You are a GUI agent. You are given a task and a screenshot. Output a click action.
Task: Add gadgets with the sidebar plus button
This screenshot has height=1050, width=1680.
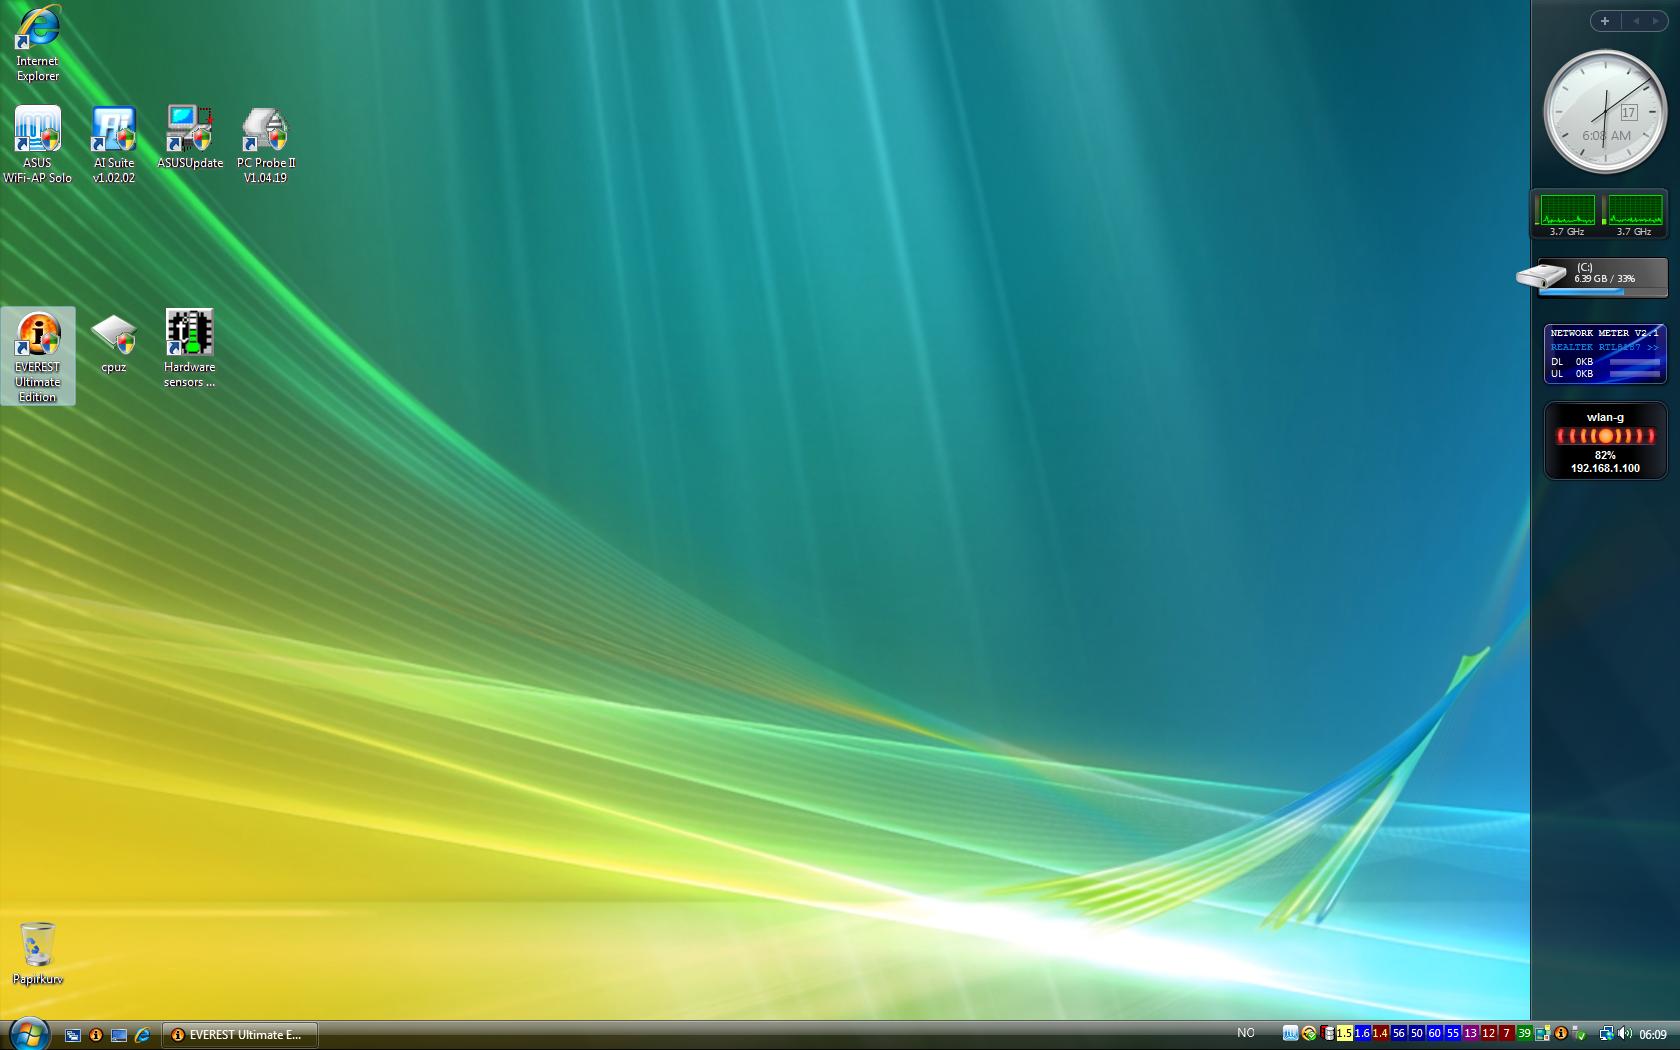point(1605,21)
